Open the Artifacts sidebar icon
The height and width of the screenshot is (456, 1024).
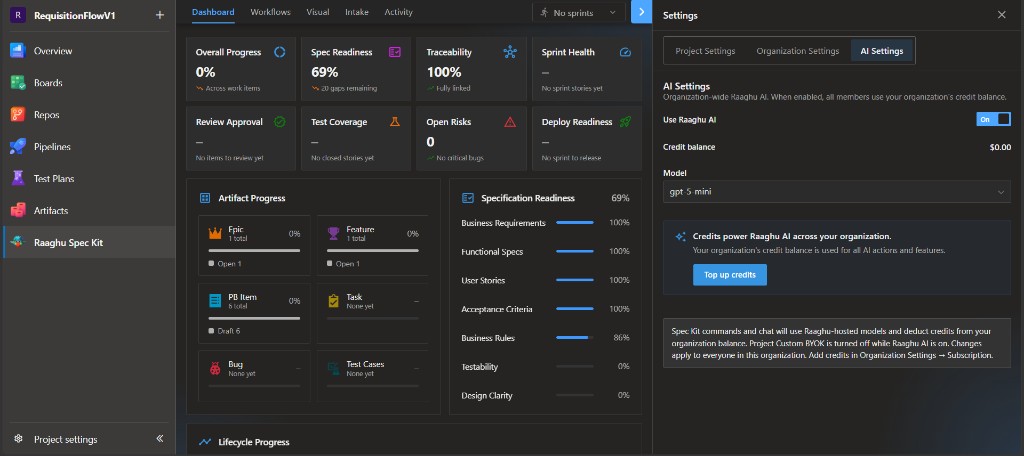pos(18,210)
